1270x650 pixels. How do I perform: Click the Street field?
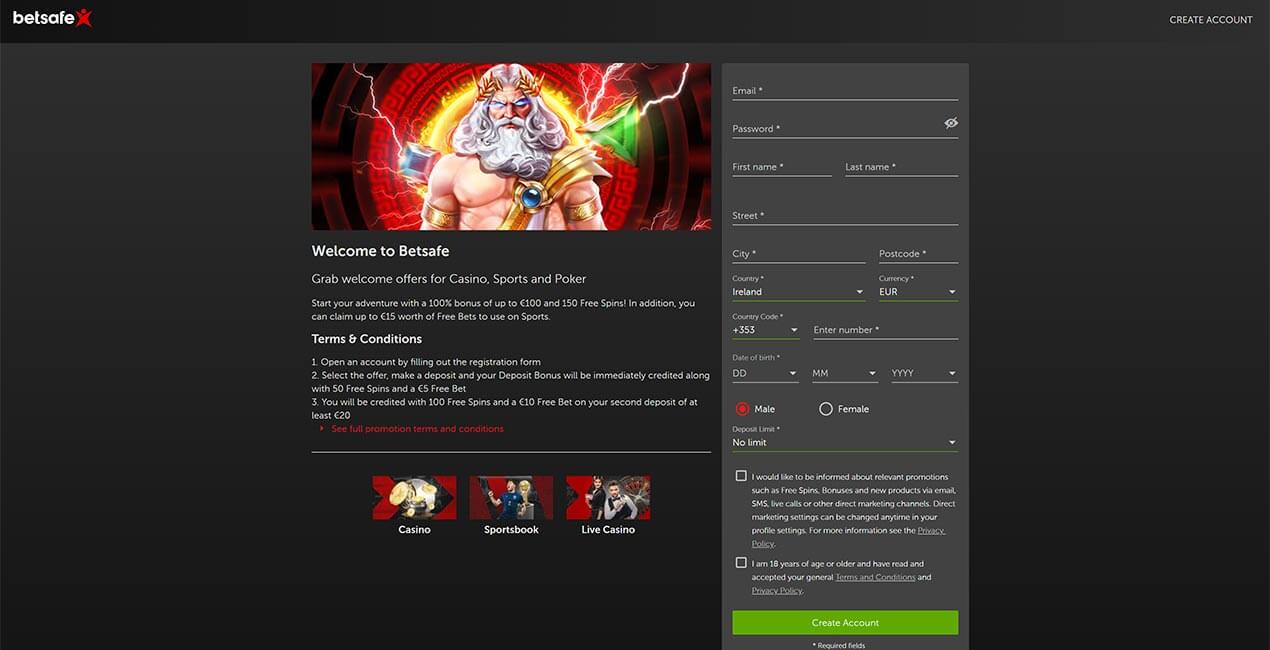click(x=845, y=215)
